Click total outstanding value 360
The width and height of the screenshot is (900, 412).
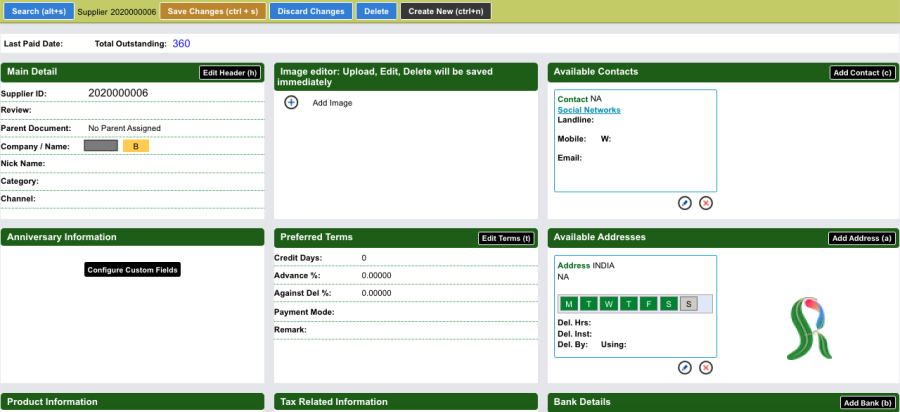tap(181, 44)
